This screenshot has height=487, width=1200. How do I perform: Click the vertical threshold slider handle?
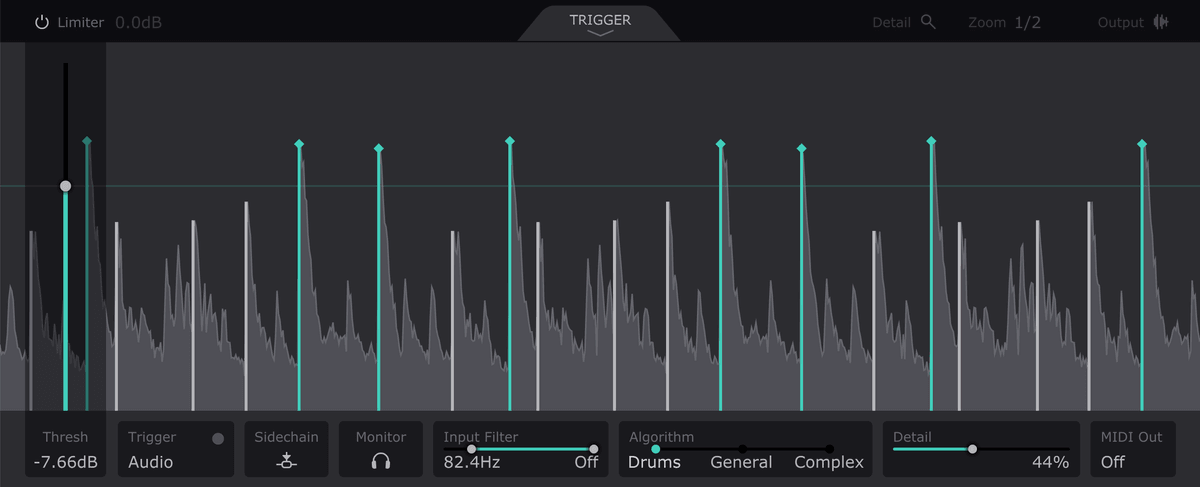point(65,186)
